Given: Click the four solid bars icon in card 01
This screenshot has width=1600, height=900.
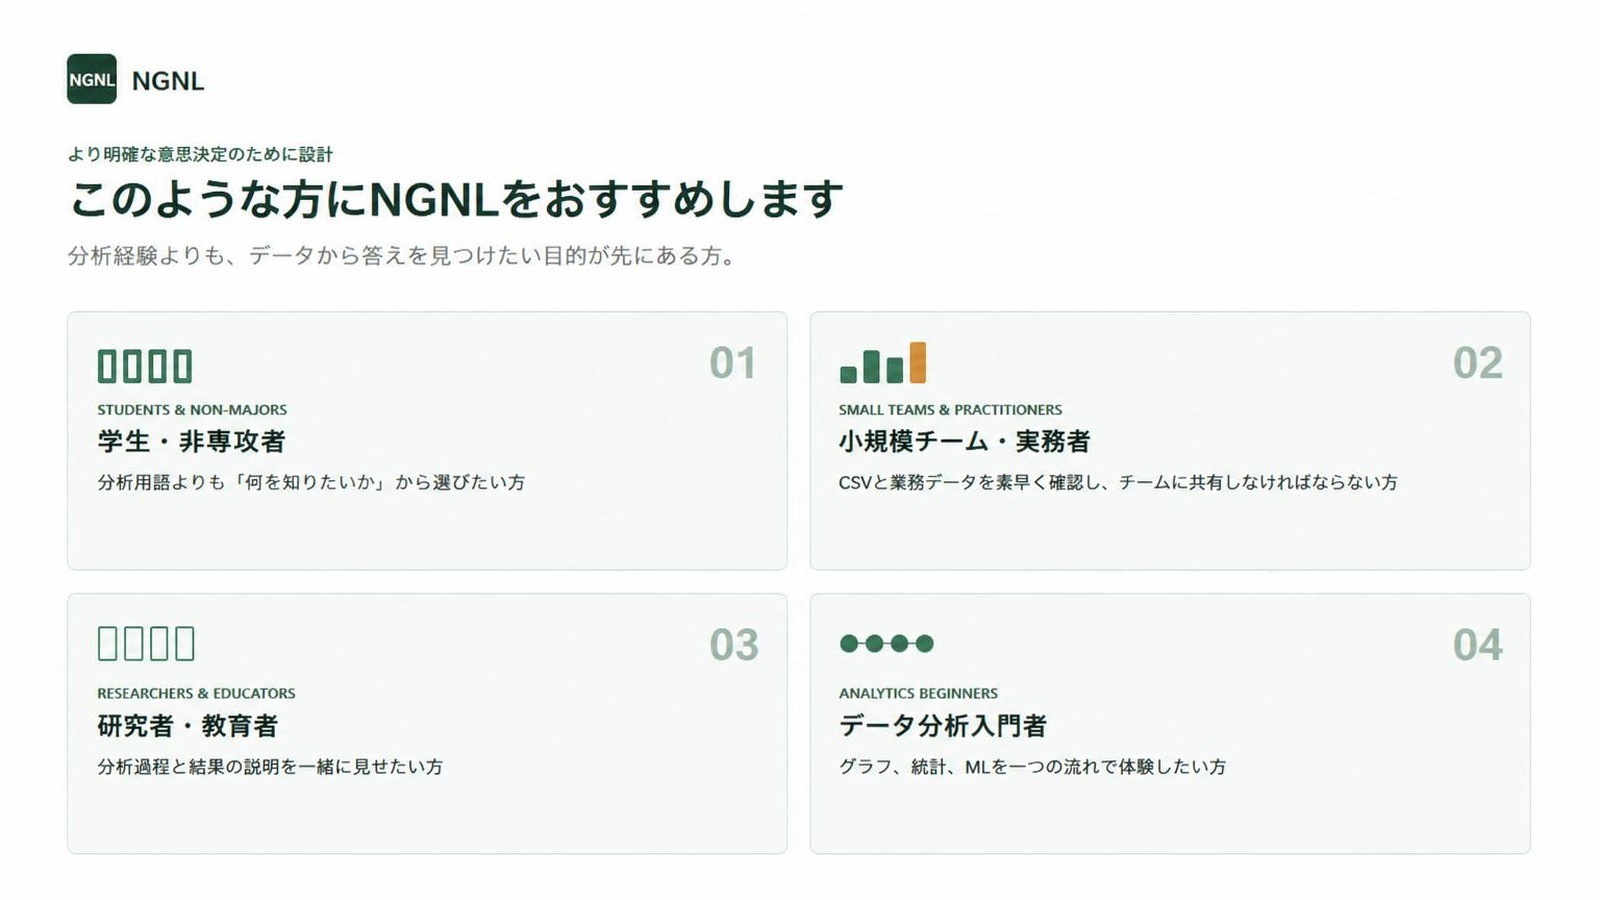Looking at the screenshot, I should click(145, 366).
